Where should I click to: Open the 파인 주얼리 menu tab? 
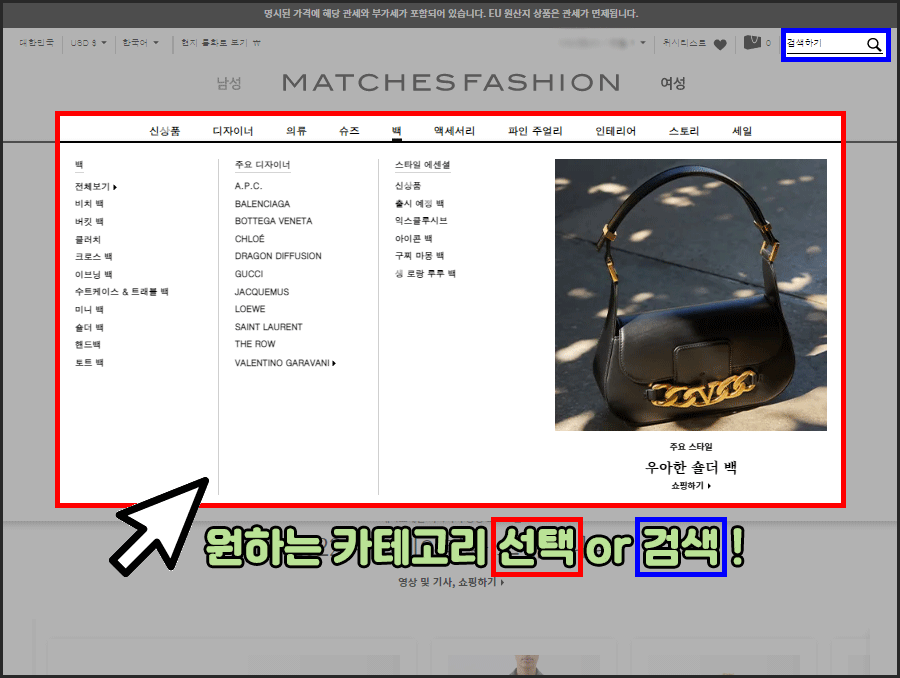point(535,131)
